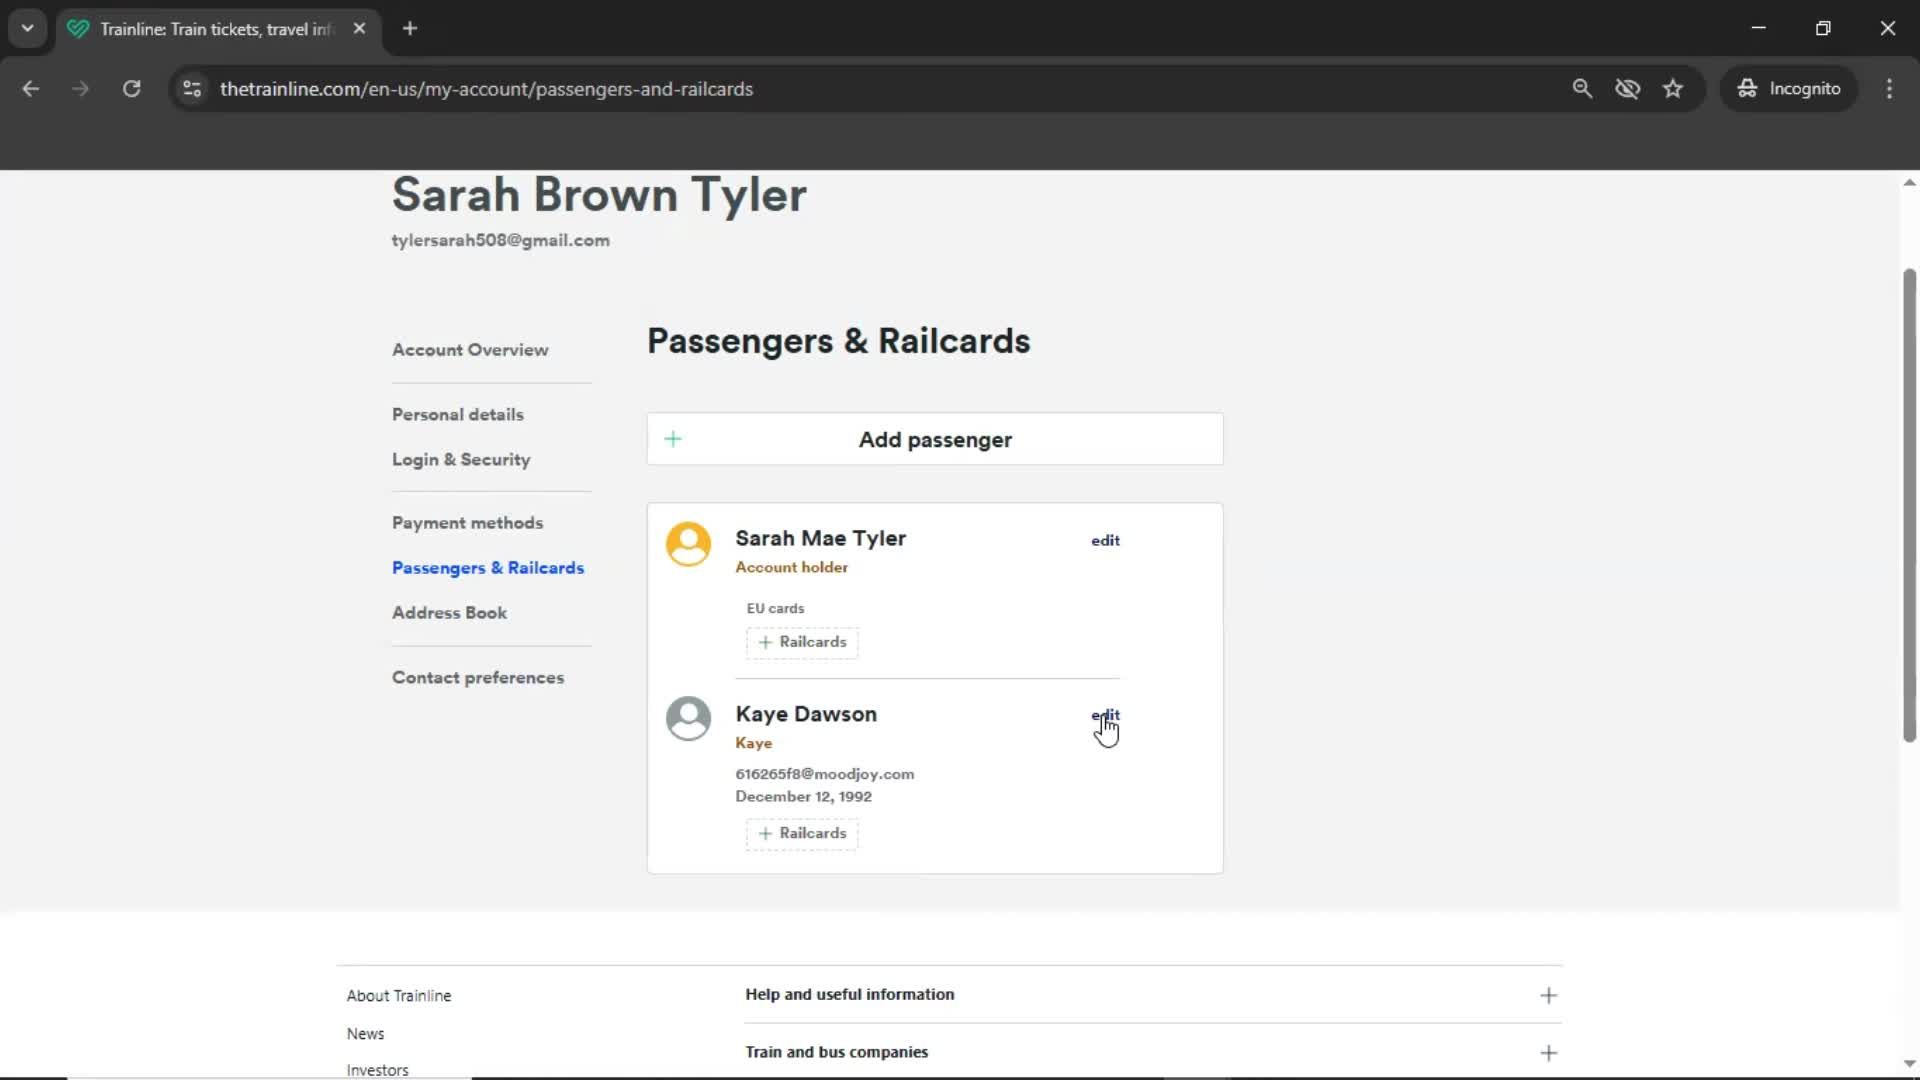Bookmark the page via the star icon
This screenshot has height=1080, width=1920.
[x=1673, y=88]
